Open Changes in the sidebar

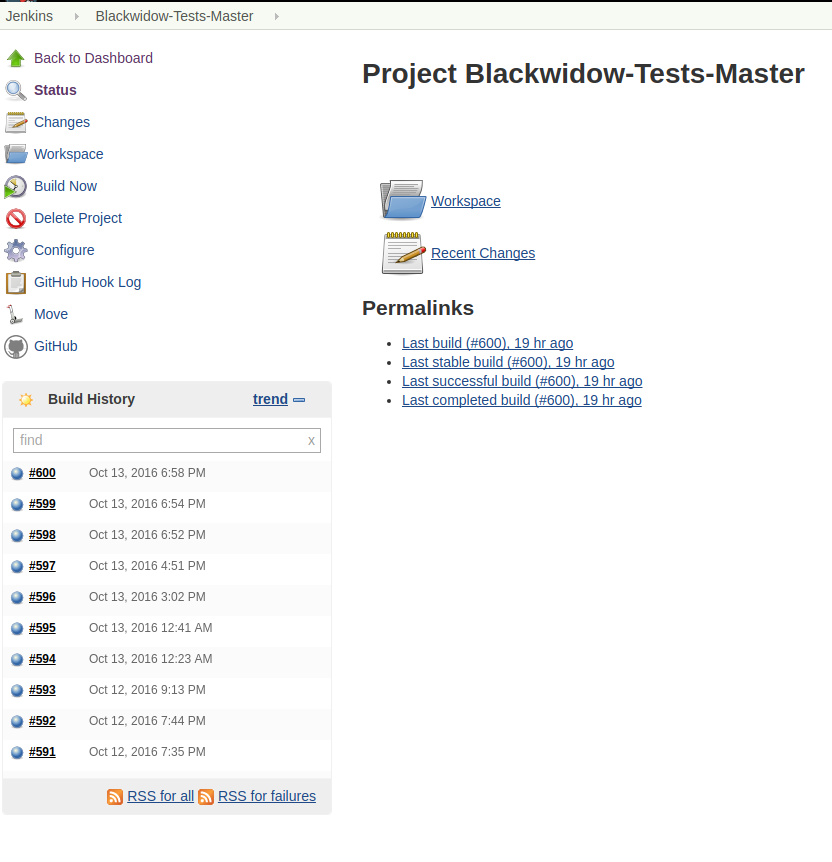62,122
